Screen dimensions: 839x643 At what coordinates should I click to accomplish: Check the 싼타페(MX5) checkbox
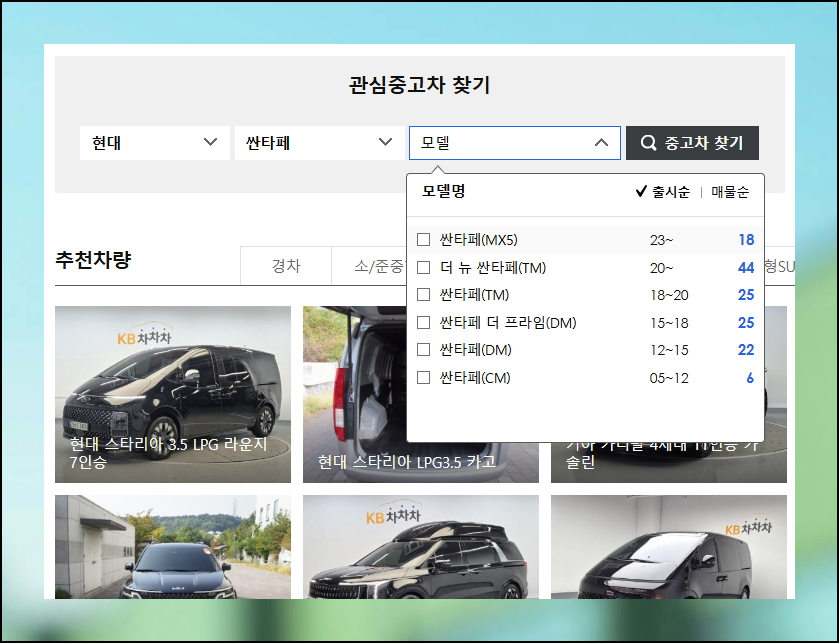[x=423, y=240]
